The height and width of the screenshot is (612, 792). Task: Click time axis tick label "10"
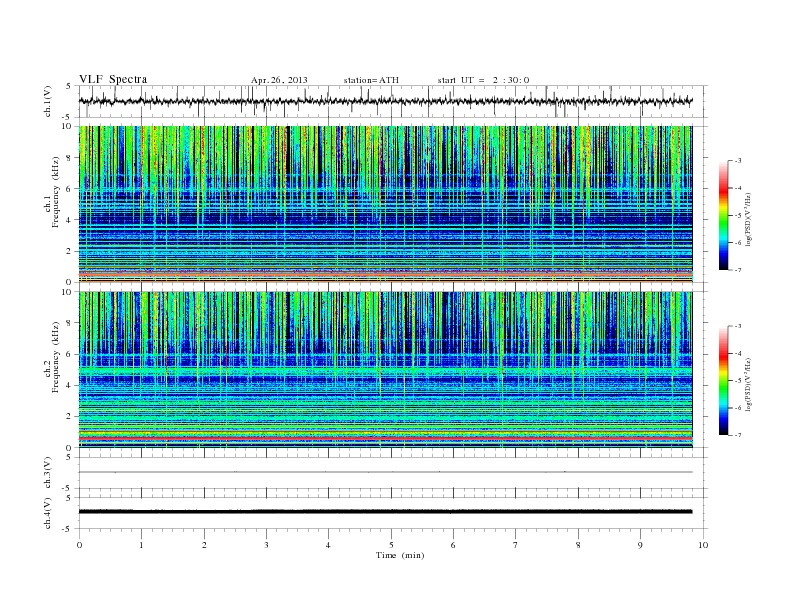click(x=703, y=545)
